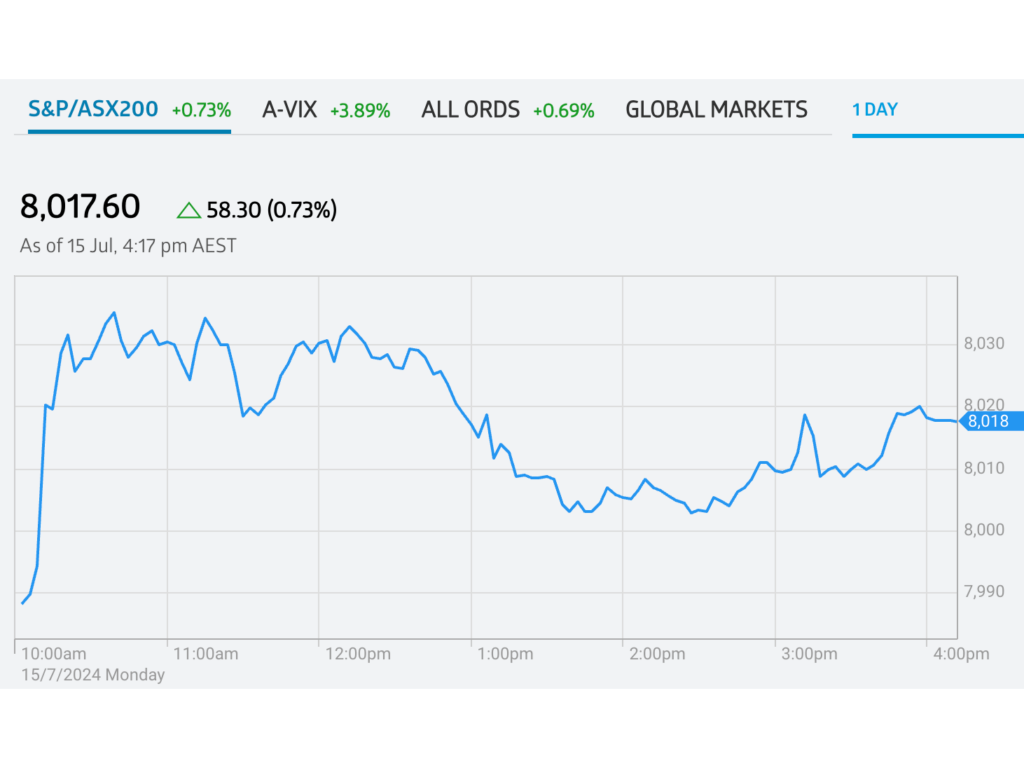Click the 2:00pm axis label
Viewport: 1024px width, 768px height.
click(657, 654)
